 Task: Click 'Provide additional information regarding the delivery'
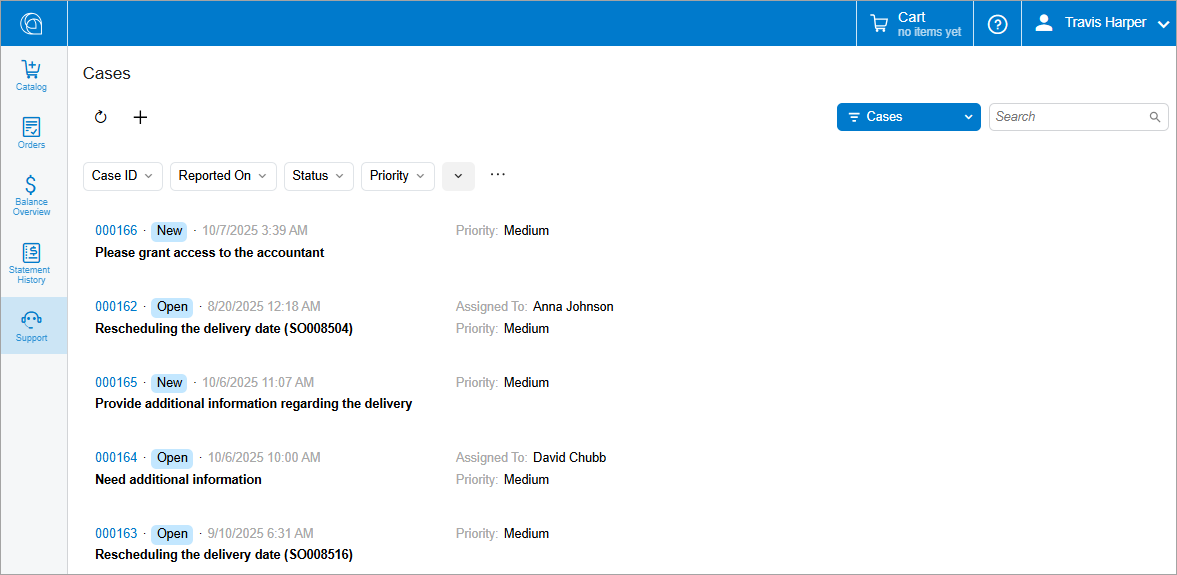[x=254, y=404]
